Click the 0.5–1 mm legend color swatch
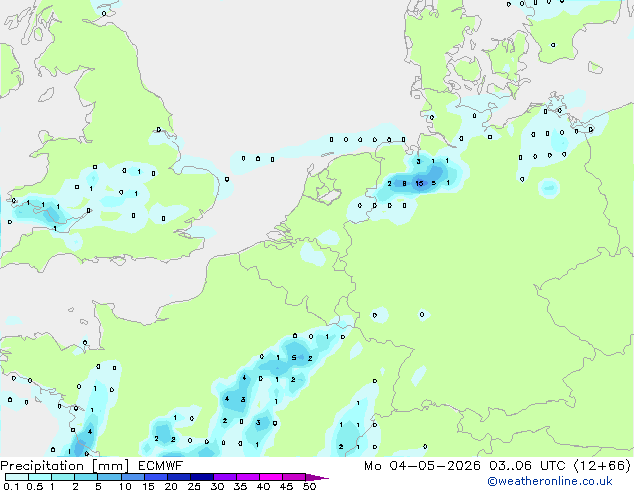 [40, 477]
